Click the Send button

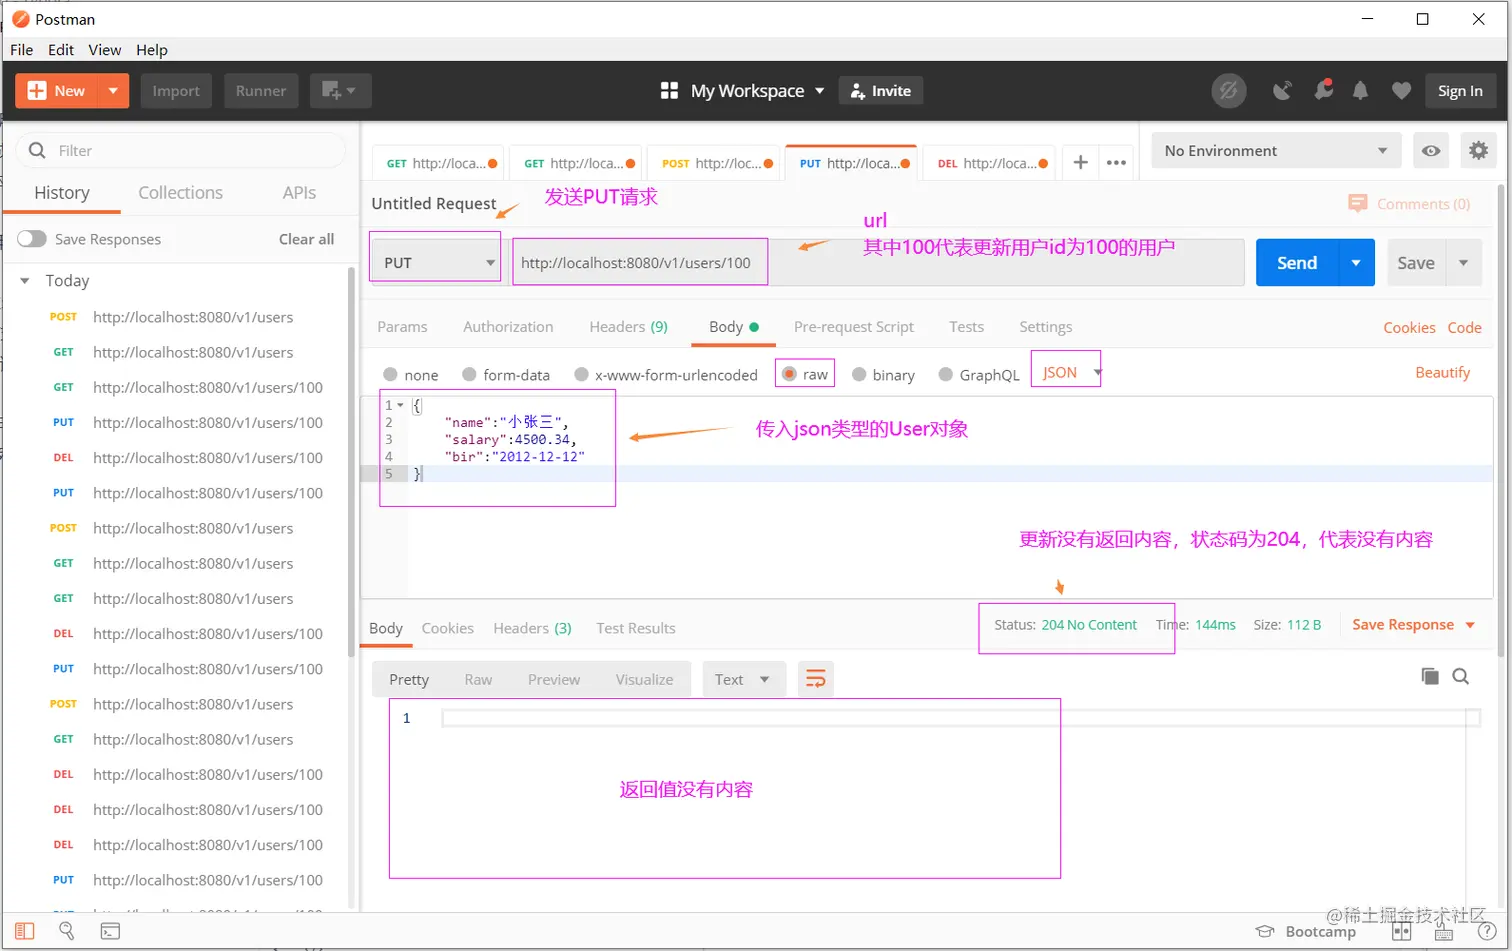tap(1297, 263)
